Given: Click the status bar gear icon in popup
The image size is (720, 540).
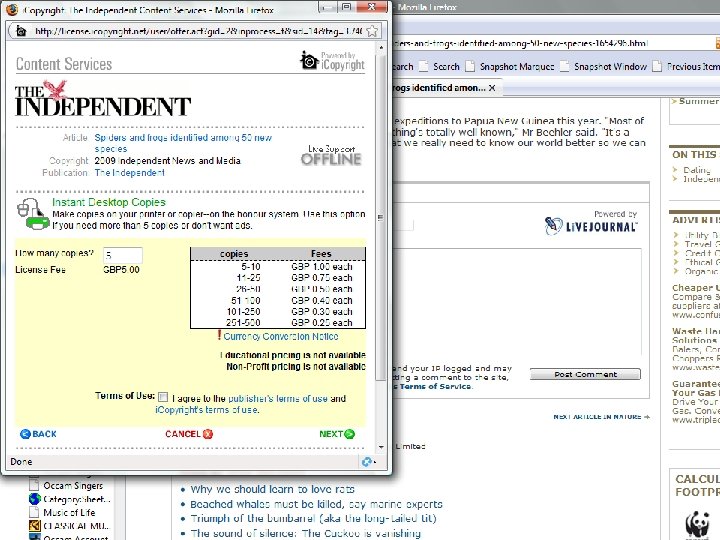Looking at the screenshot, I should tap(367, 462).
